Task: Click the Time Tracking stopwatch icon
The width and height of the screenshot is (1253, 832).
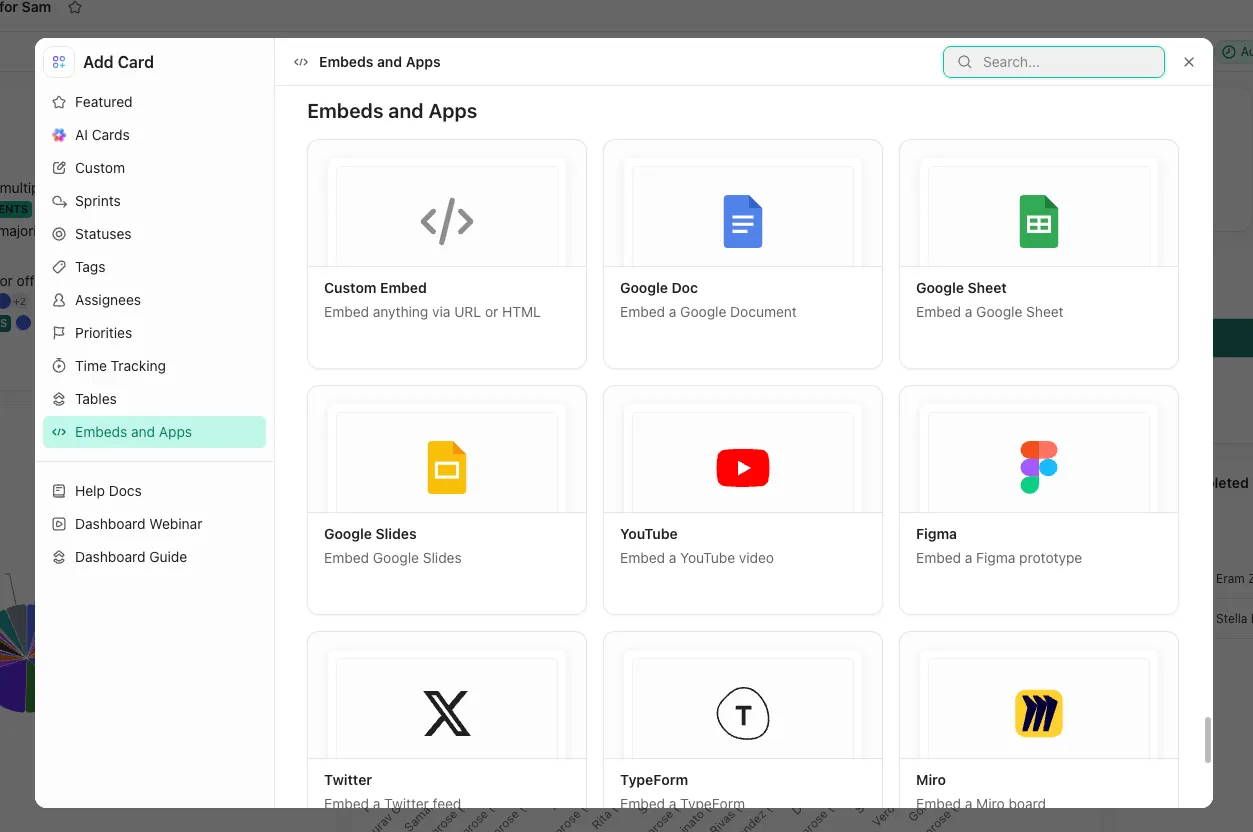Action: [59, 366]
